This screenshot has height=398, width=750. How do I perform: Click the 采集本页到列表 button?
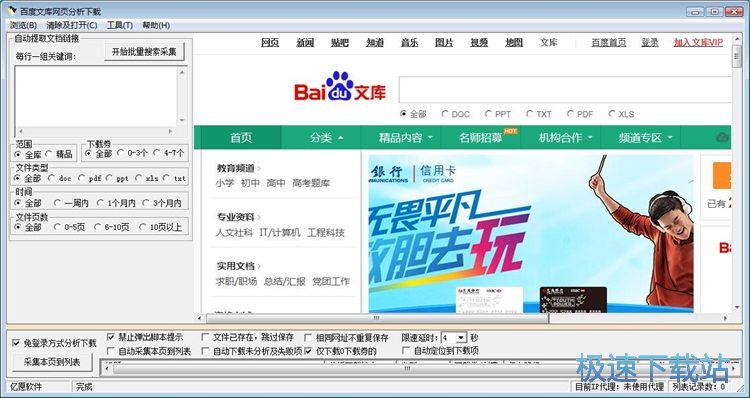click(x=52, y=362)
